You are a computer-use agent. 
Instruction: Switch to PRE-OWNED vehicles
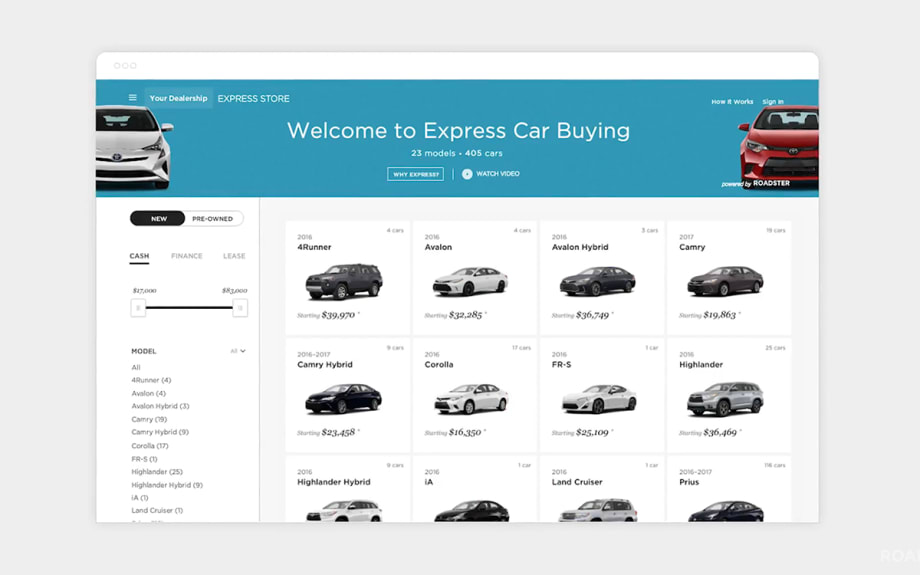point(212,218)
